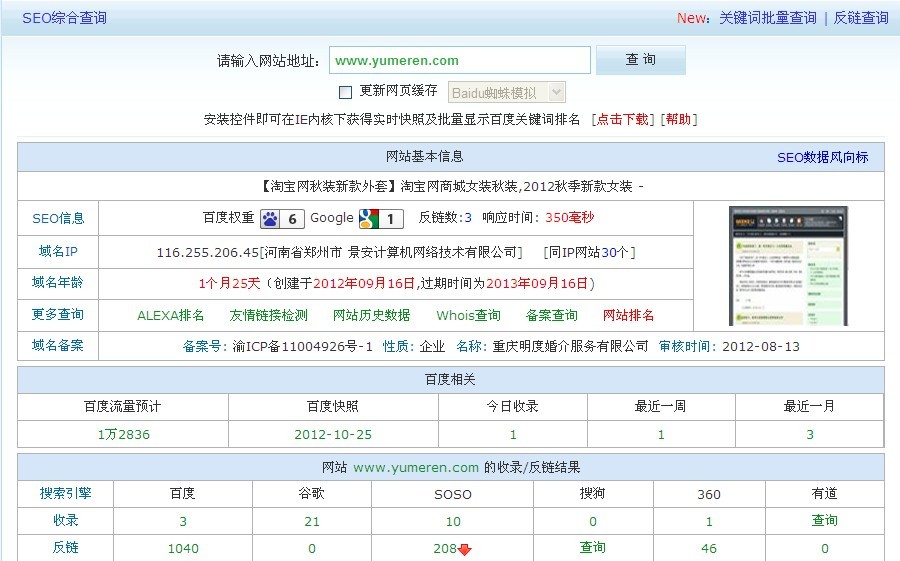The width and height of the screenshot is (900, 561).
Task: Click the 域名备案 row label
Action: (x=58, y=346)
